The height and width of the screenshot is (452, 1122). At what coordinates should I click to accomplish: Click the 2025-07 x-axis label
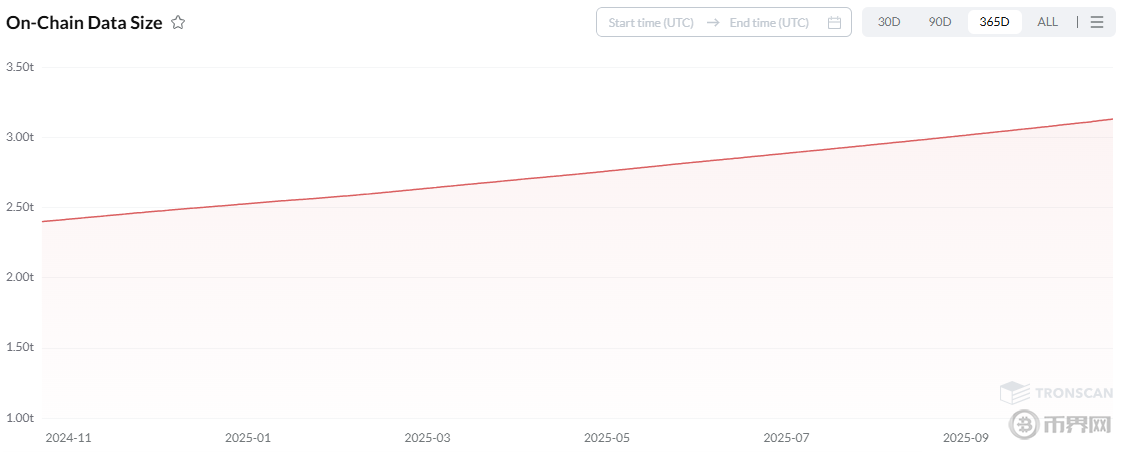tap(786, 438)
